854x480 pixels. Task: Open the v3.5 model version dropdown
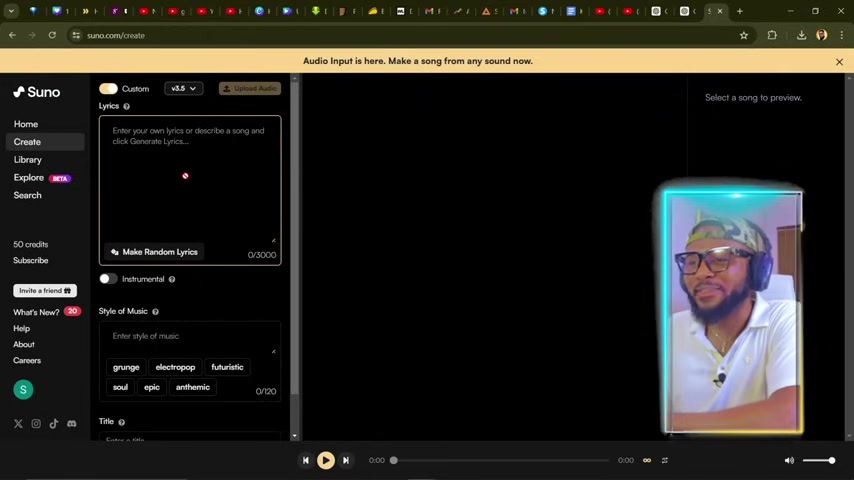(x=184, y=88)
